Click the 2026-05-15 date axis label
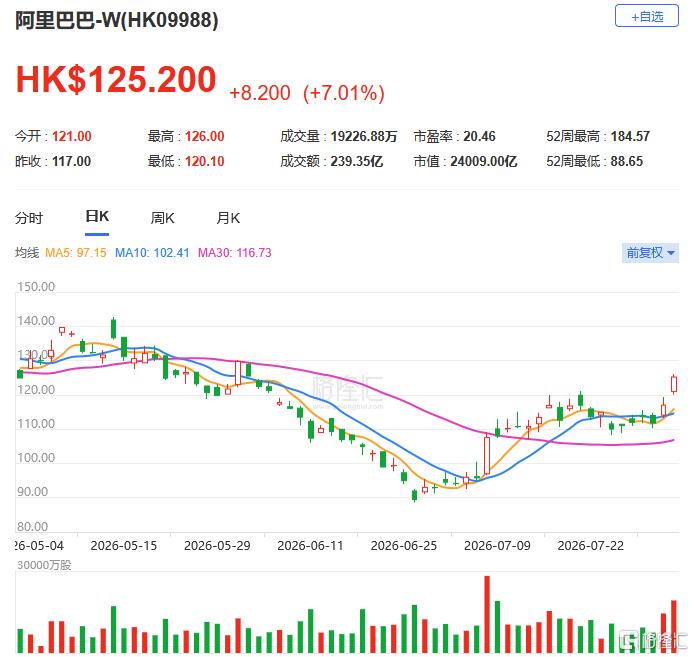 pos(124,545)
